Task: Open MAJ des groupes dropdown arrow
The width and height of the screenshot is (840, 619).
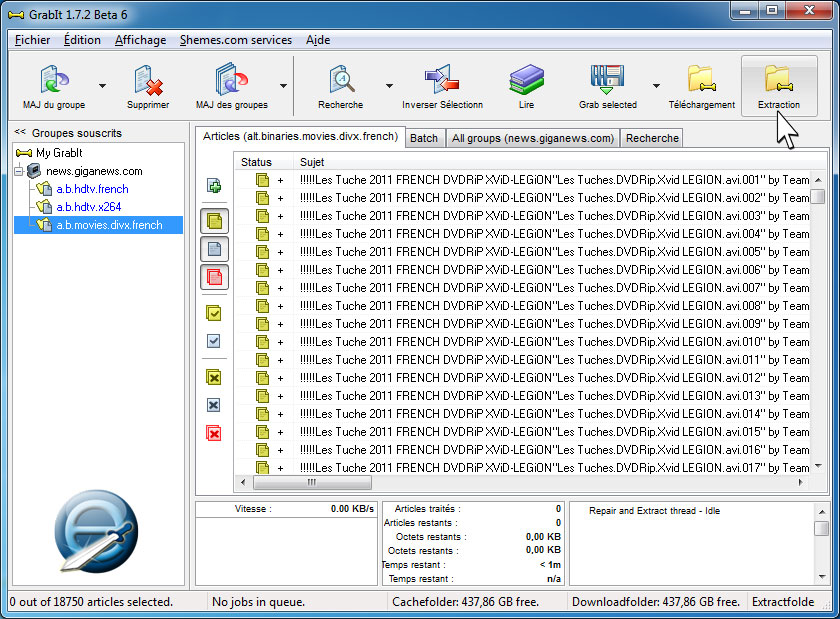Action: coord(283,86)
